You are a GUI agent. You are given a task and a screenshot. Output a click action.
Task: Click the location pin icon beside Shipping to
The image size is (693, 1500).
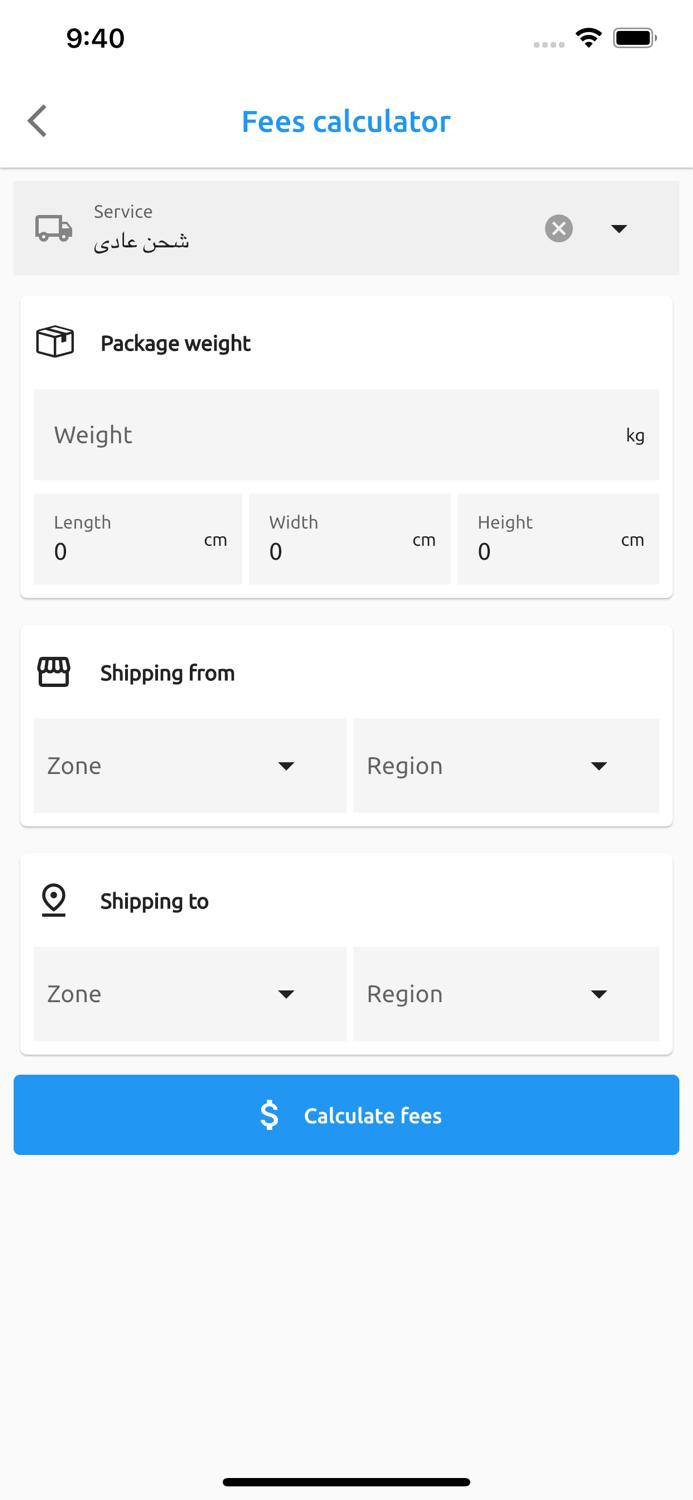tap(53, 900)
